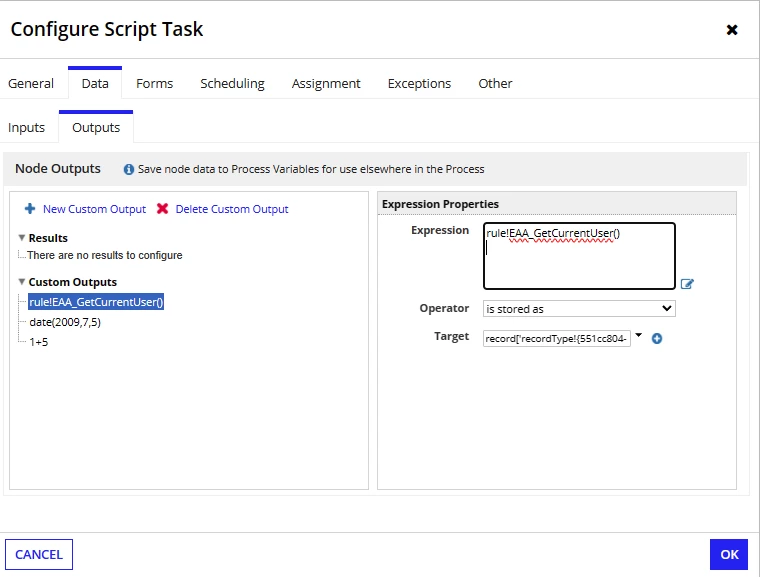Image resolution: width=760 pixels, height=577 pixels.
Task: Click the Delete Custom Output link
Action: coord(232,209)
